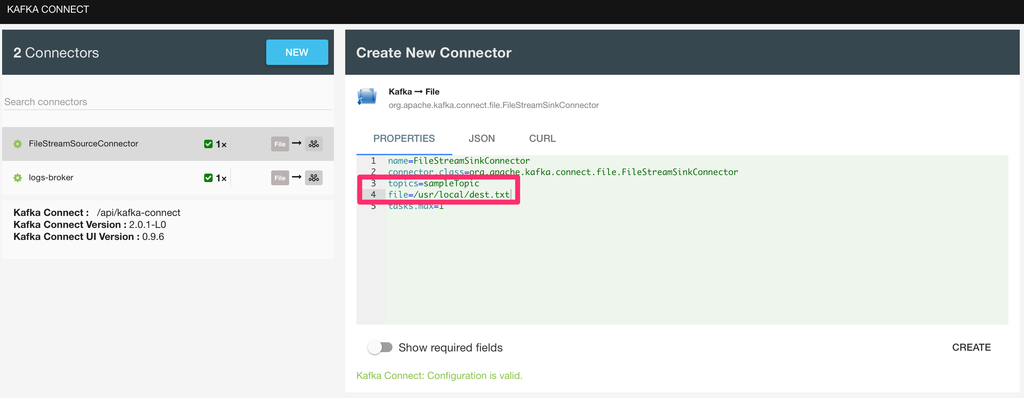Screen dimensions: 1024x398
Task: Click the 1× task count for FileStreamSourceConnector
Action: [221, 144]
